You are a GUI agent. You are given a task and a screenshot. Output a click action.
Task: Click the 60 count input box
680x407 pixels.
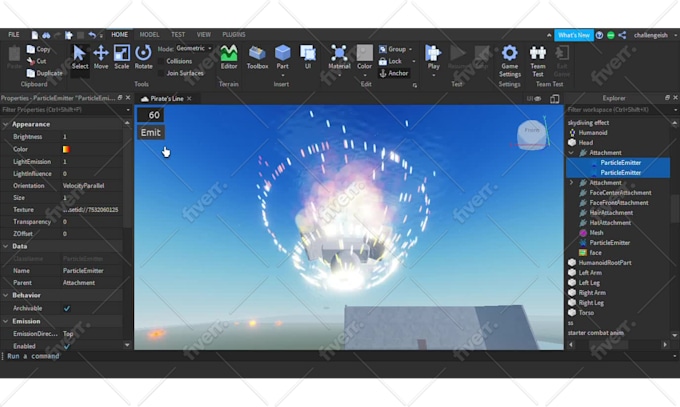point(150,115)
